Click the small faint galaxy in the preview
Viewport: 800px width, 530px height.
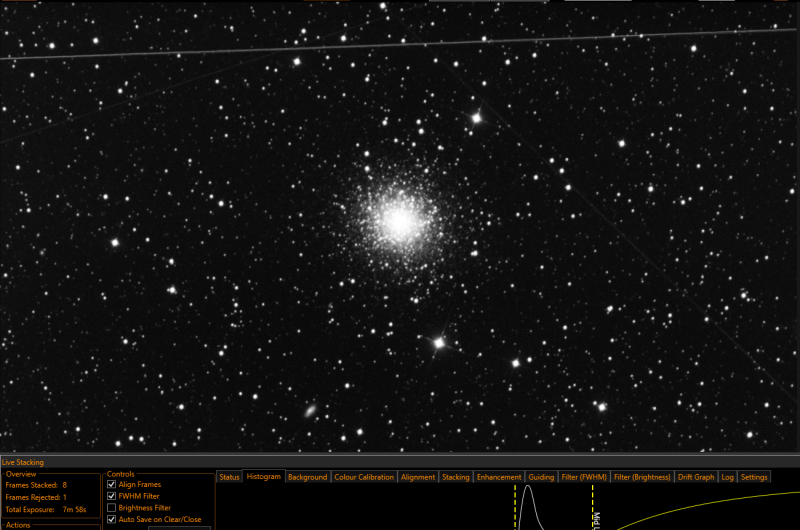coord(310,411)
